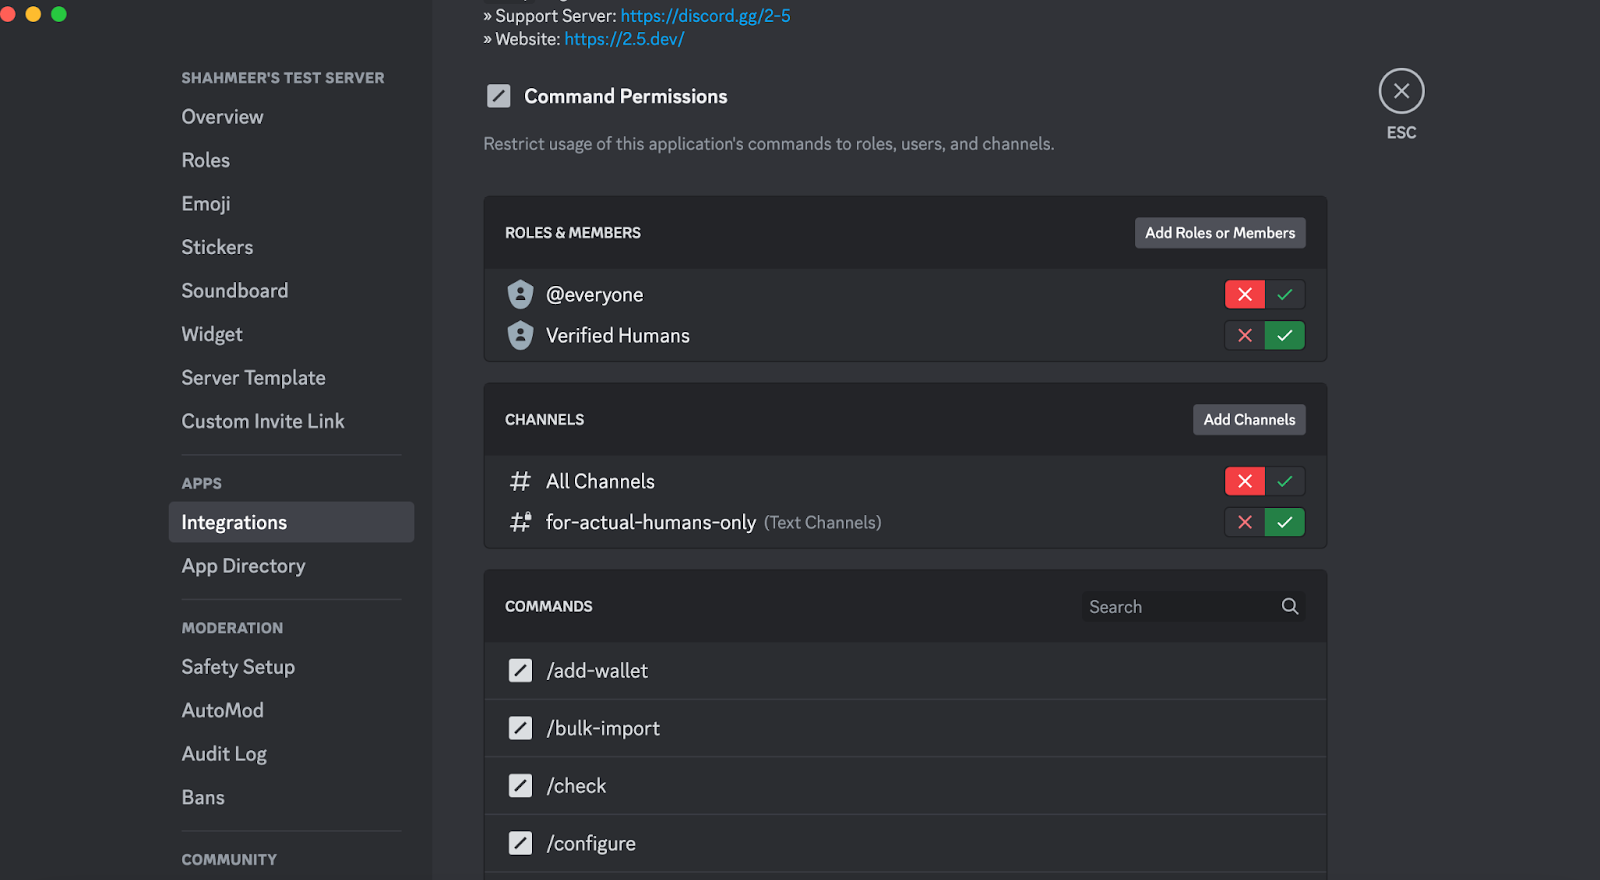Click the Verified Humans role name
Image resolution: width=1600 pixels, height=880 pixels.
[618, 335]
